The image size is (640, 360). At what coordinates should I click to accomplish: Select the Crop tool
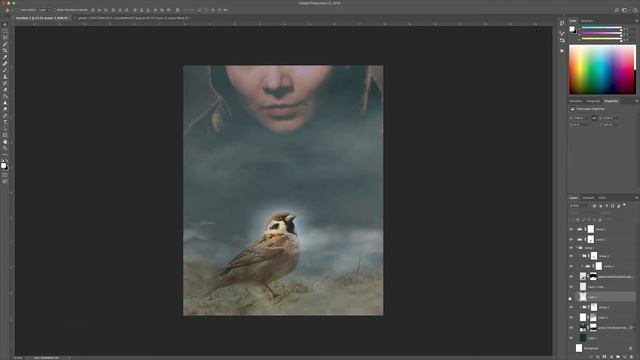(5, 51)
